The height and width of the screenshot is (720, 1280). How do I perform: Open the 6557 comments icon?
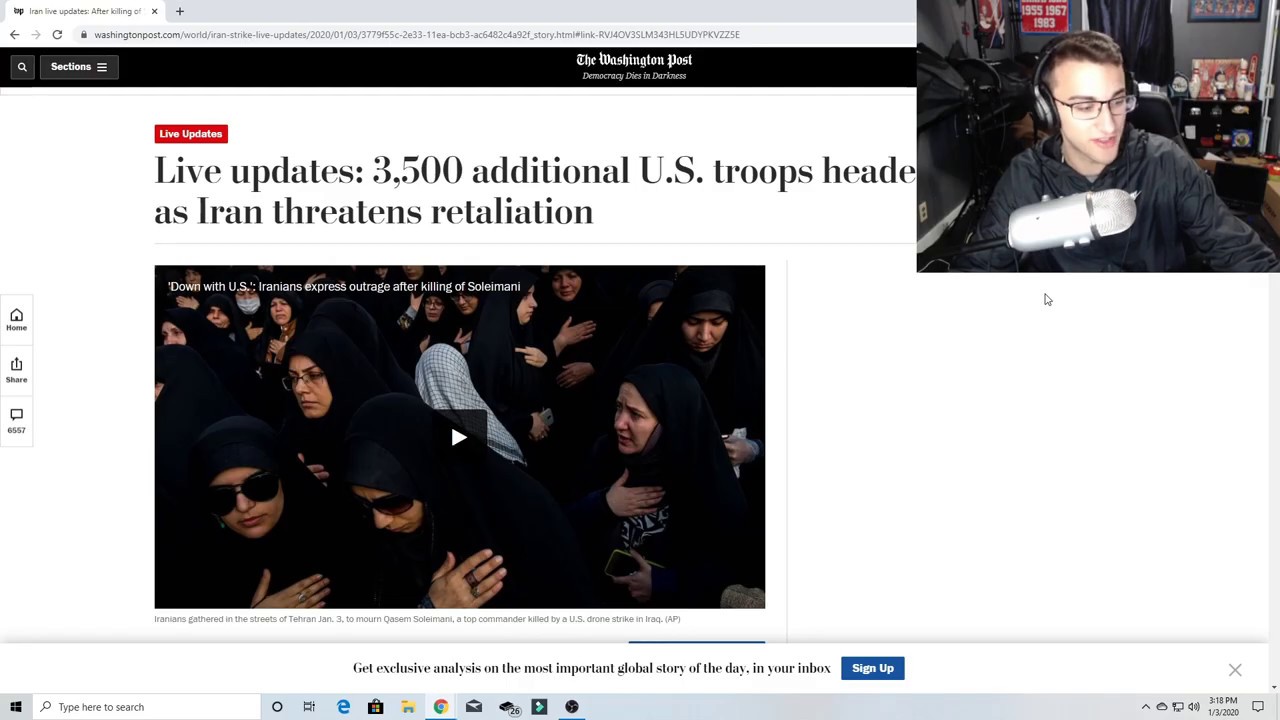pyautogui.click(x=16, y=420)
